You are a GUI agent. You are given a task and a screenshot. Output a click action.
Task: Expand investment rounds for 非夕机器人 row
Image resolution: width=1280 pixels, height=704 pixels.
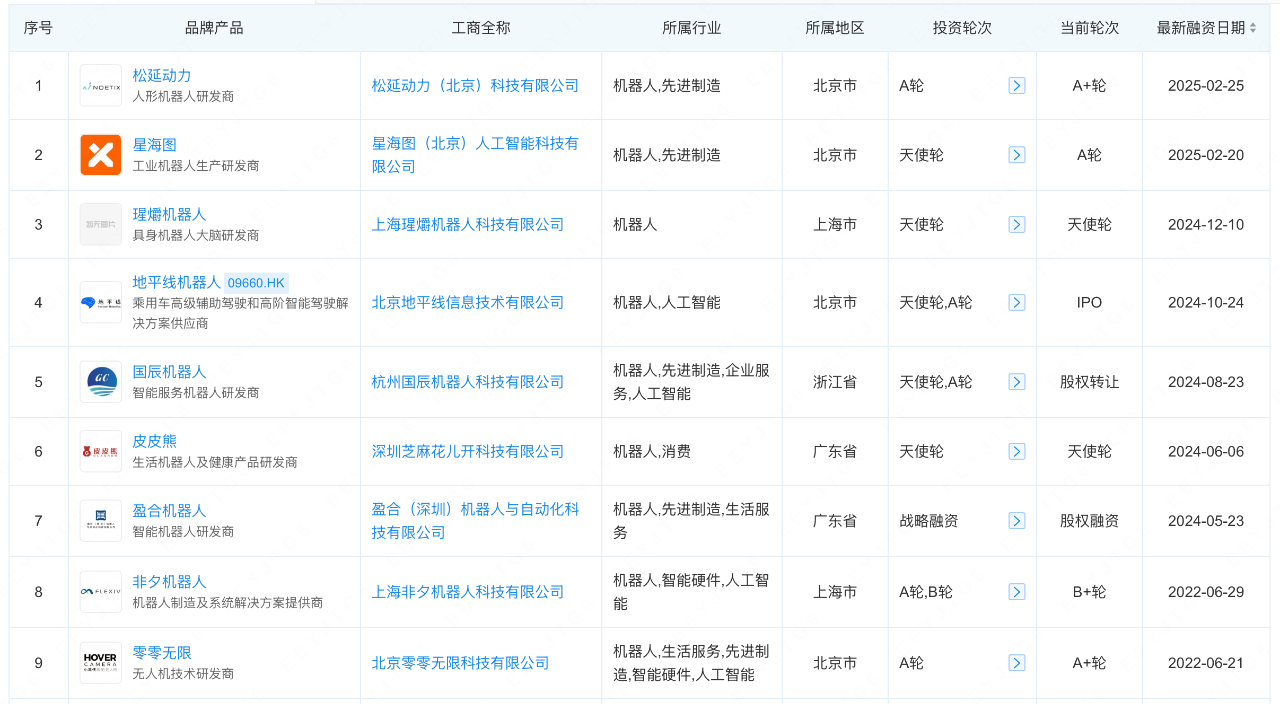(x=1017, y=591)
